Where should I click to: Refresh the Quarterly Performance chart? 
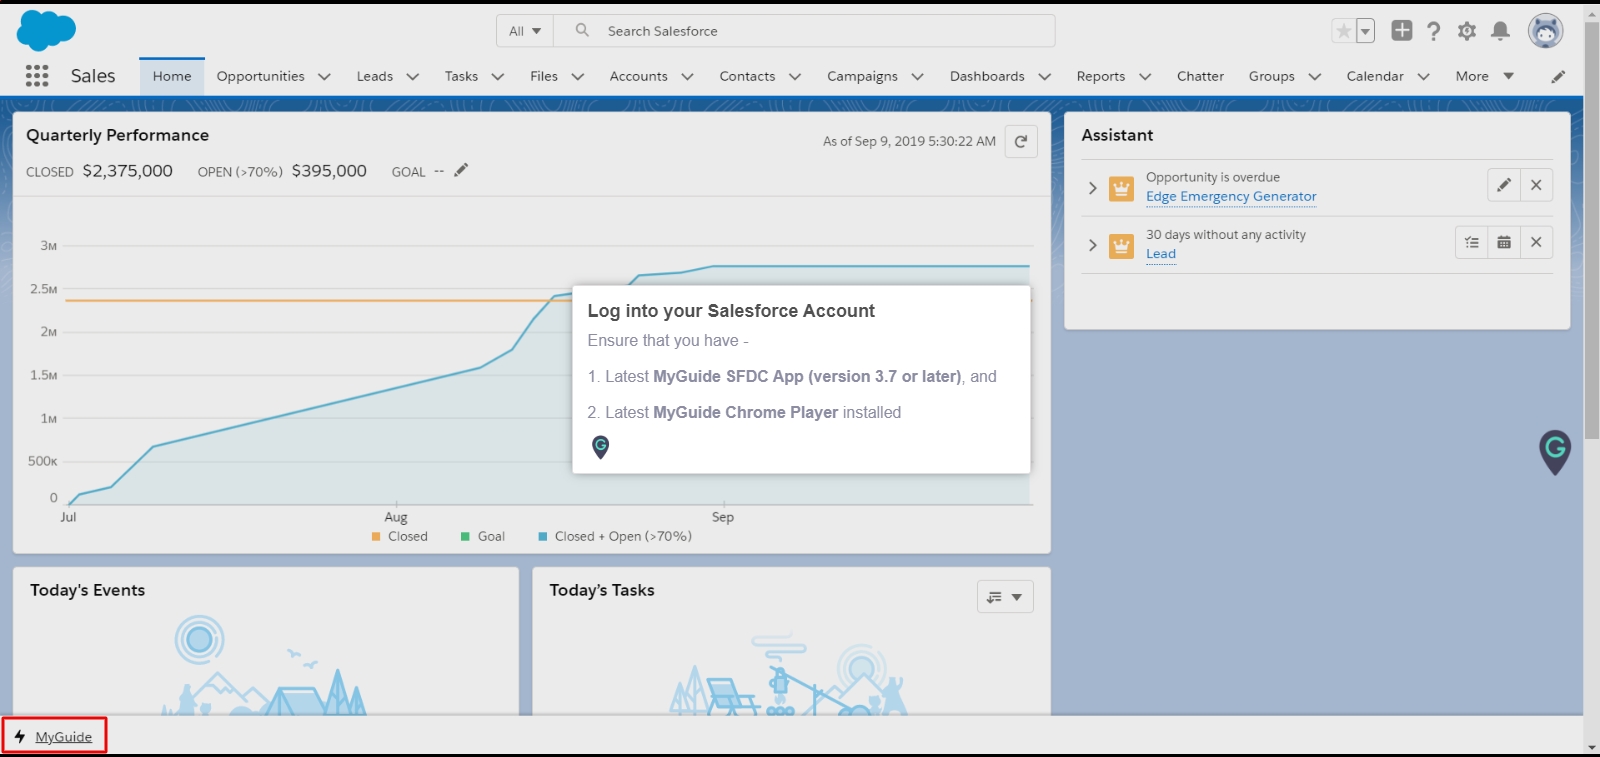tap(1021, 141)
